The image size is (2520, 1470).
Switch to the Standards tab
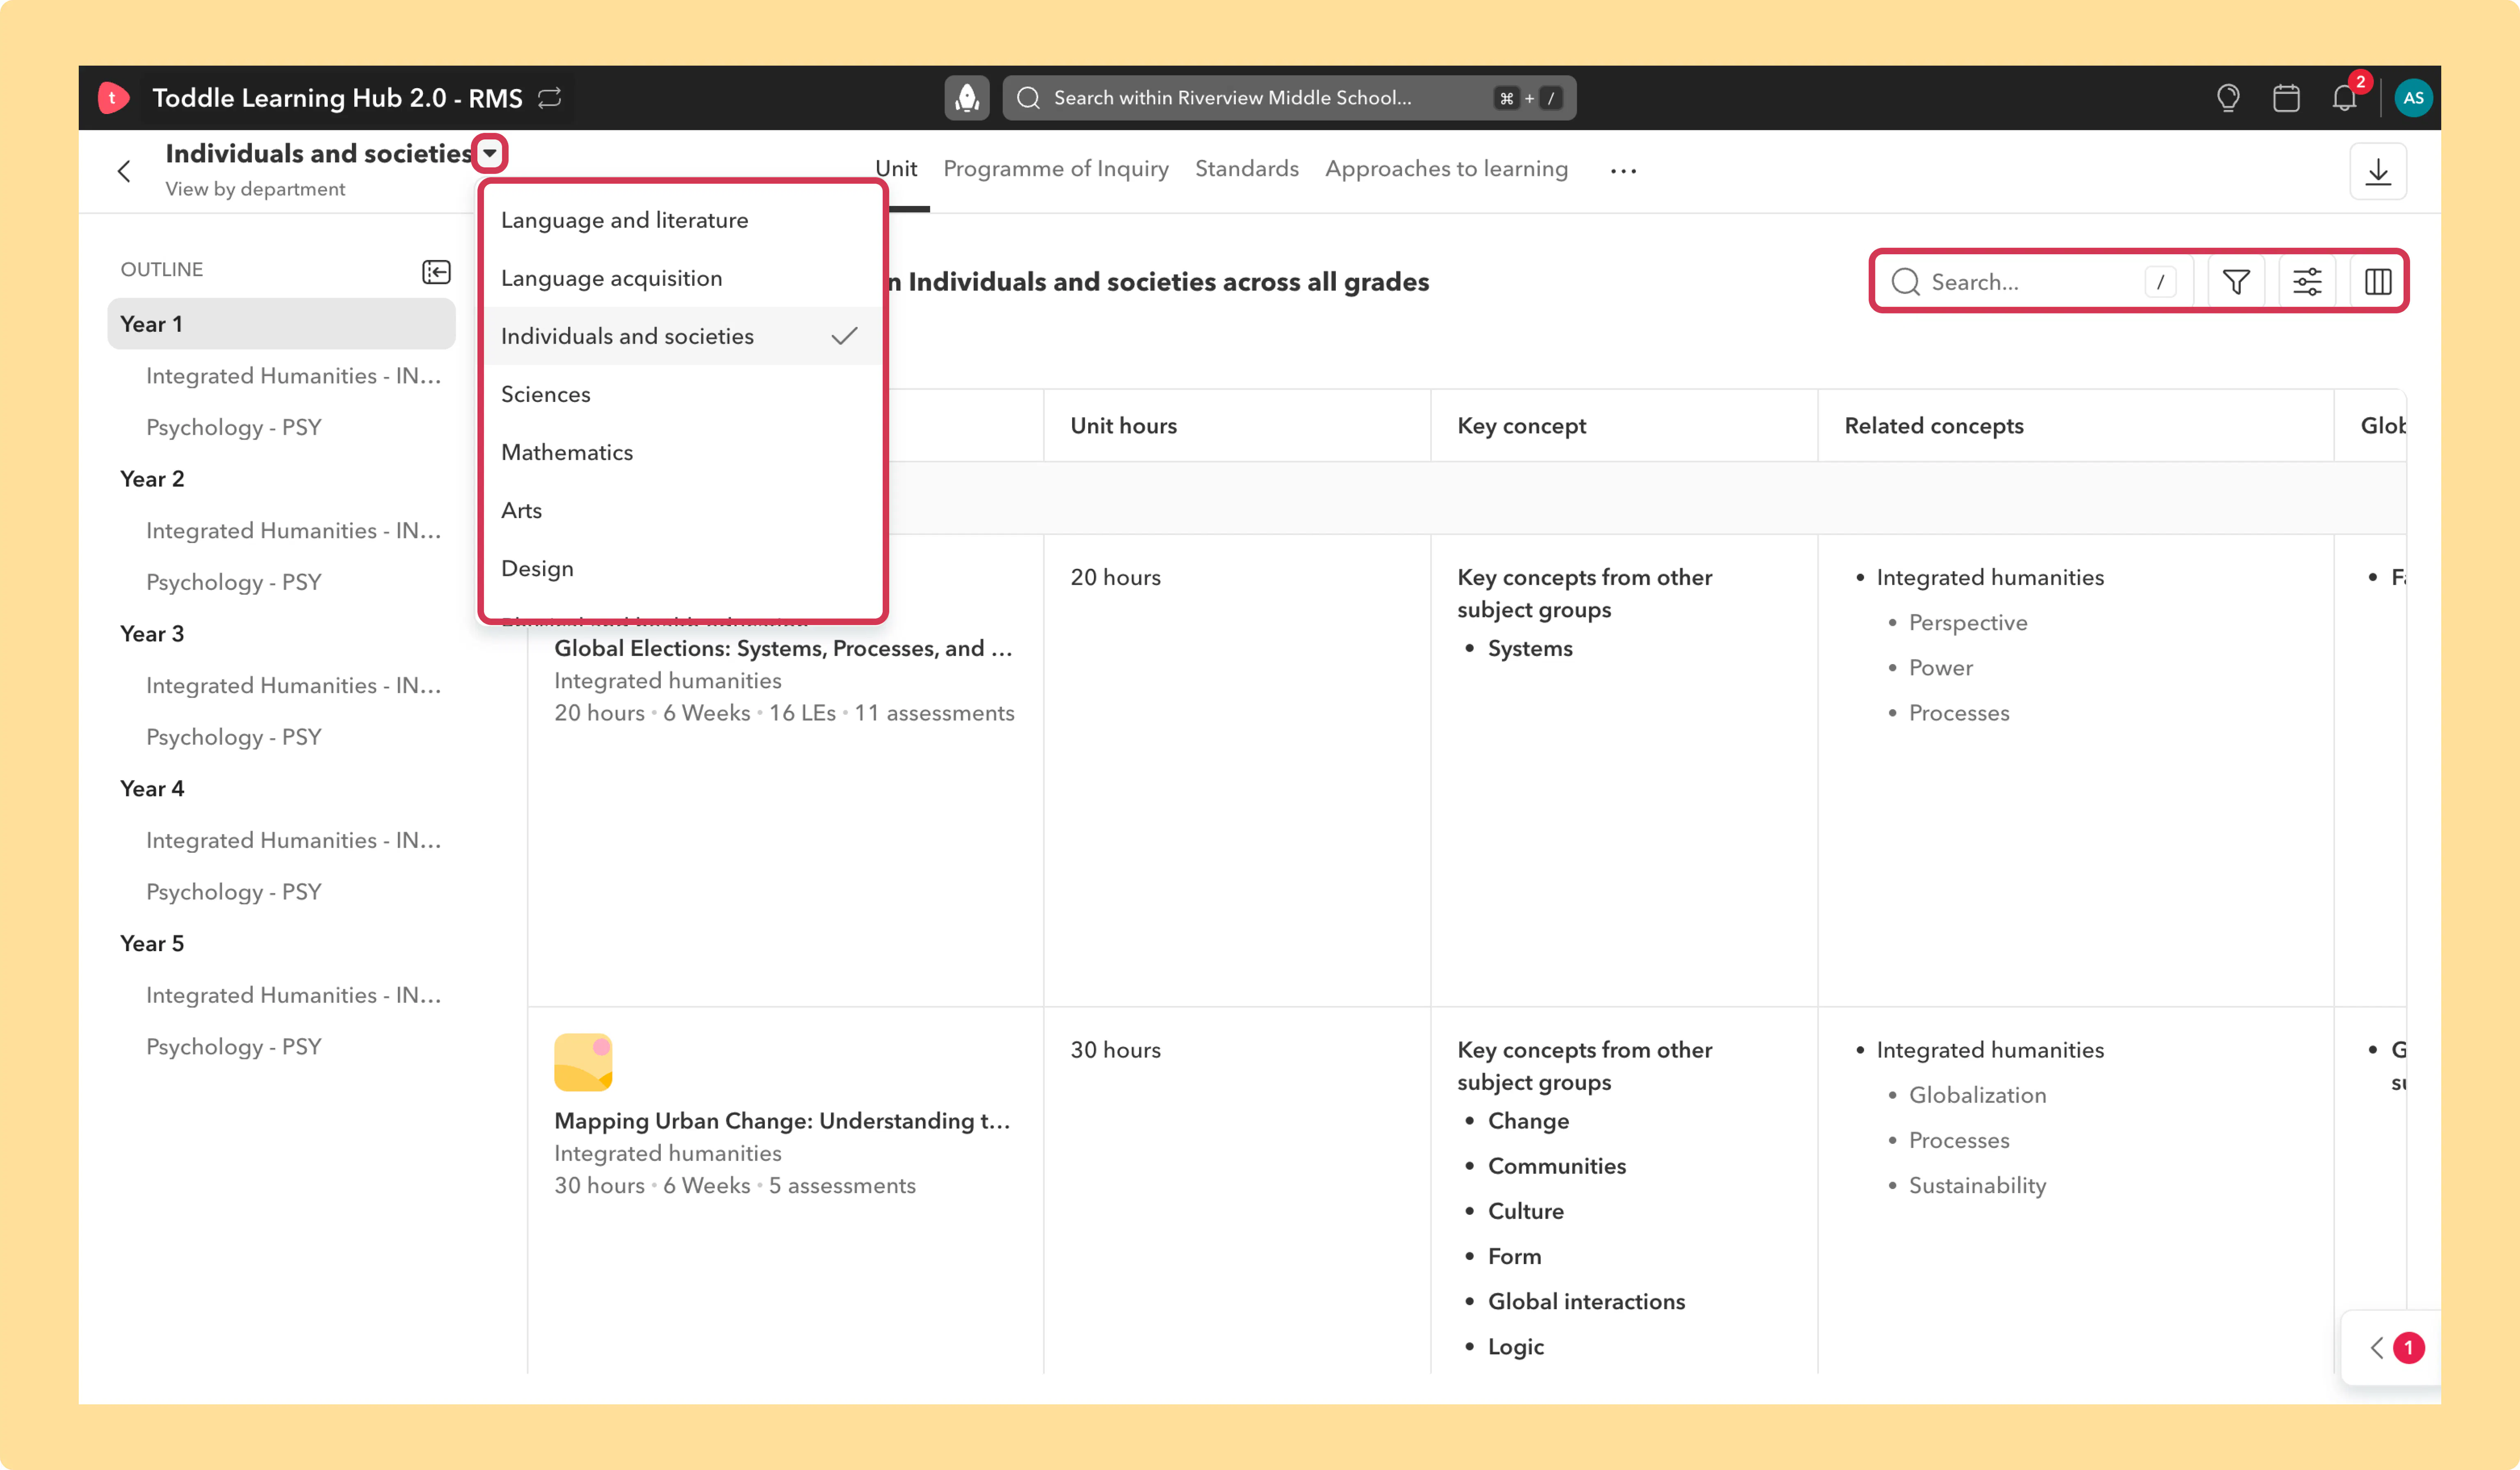click(x=1247, y=169)
